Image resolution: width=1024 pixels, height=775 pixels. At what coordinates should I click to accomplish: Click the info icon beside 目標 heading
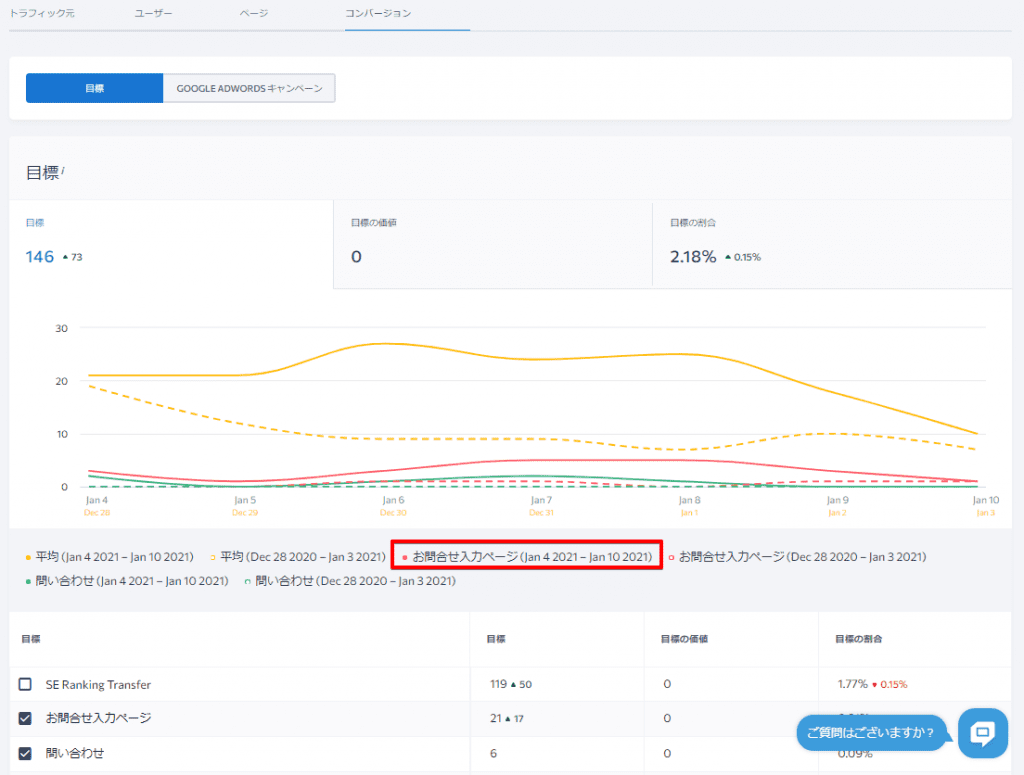pyautogui.click(x=63, y=170)
